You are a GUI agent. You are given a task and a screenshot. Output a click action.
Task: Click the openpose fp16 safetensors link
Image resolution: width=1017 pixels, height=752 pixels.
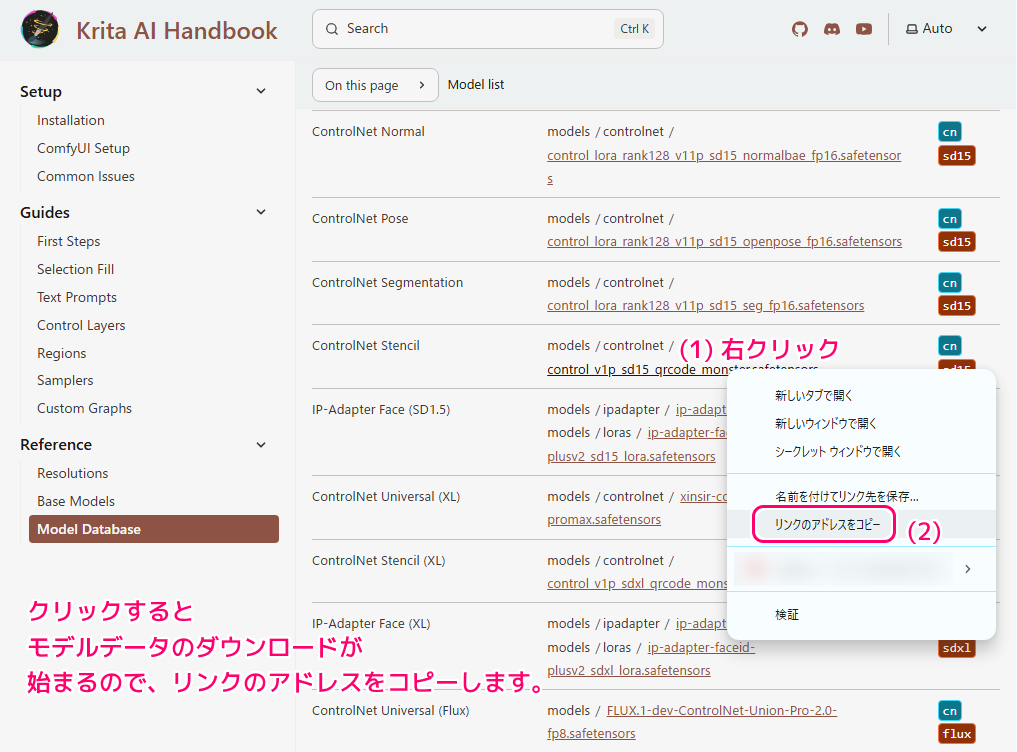point(724,241)
